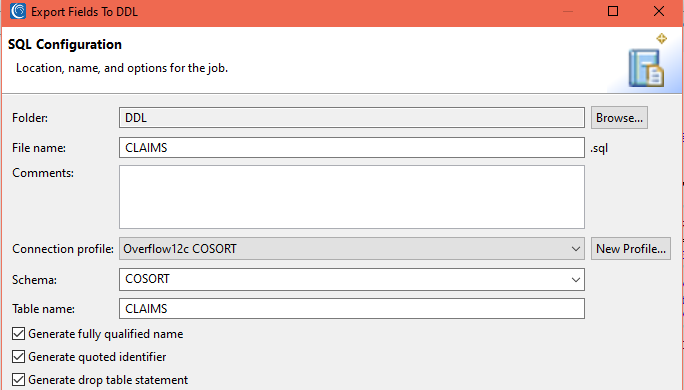
Task: Maximize the Export Fields To DDL dialog
Action: pyautogui.click(x=613, y=11)
